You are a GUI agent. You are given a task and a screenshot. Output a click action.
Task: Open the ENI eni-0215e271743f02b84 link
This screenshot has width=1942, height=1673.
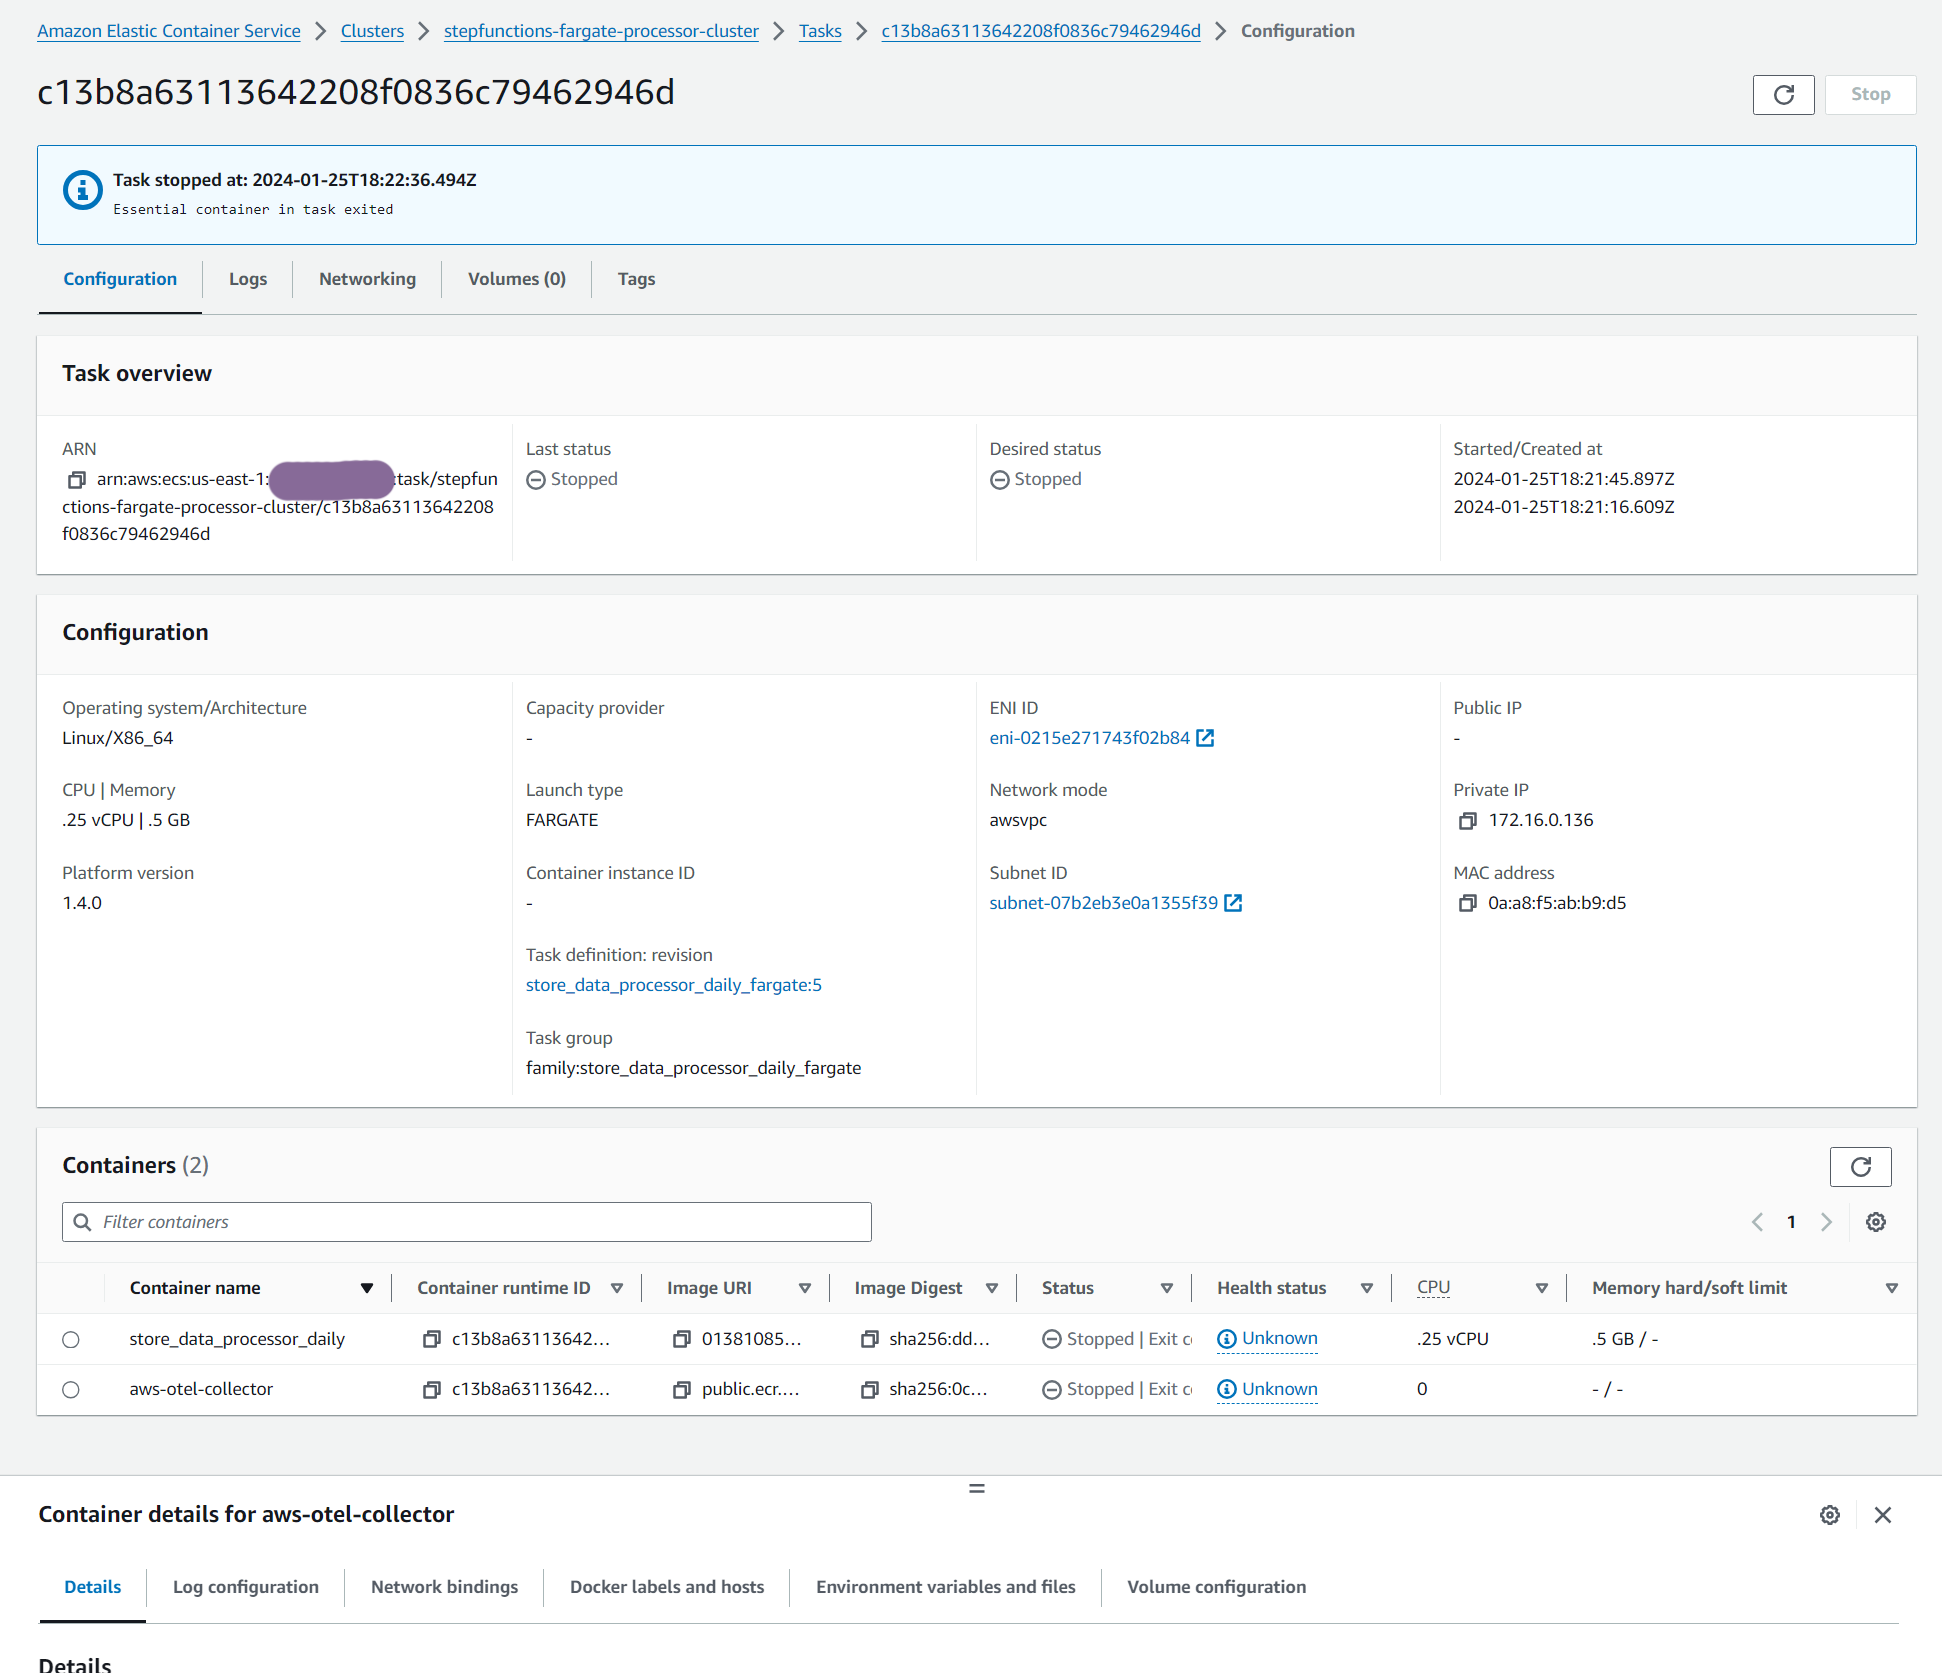point(1089,738)
